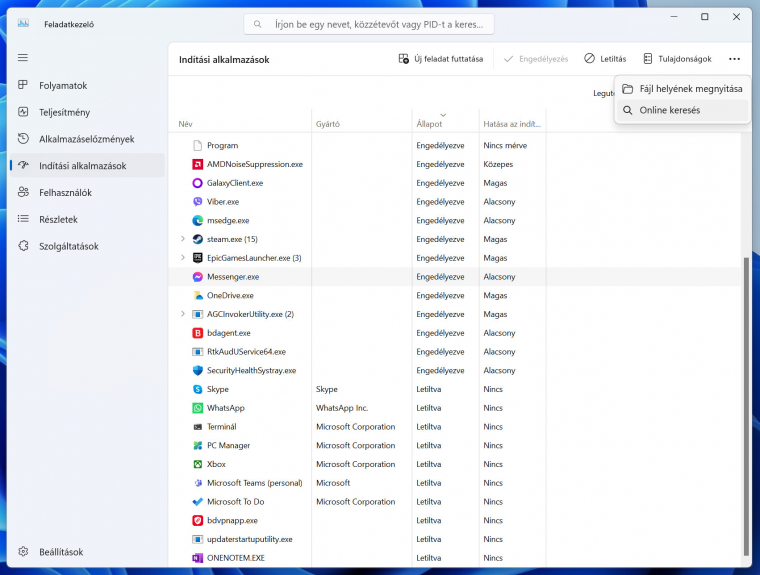Click the ONENOTEM.EXE OneNote icon
The image size is (760, 575).
pos(197,558)
